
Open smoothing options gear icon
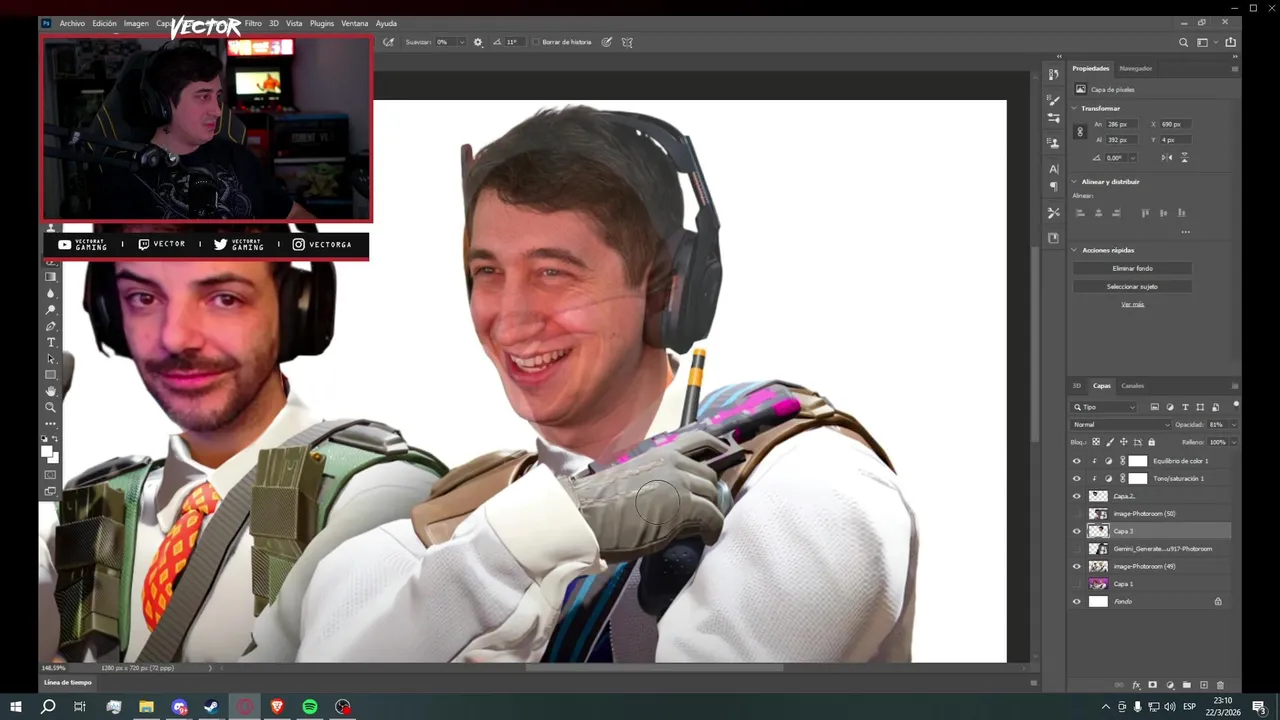(478, 42)
